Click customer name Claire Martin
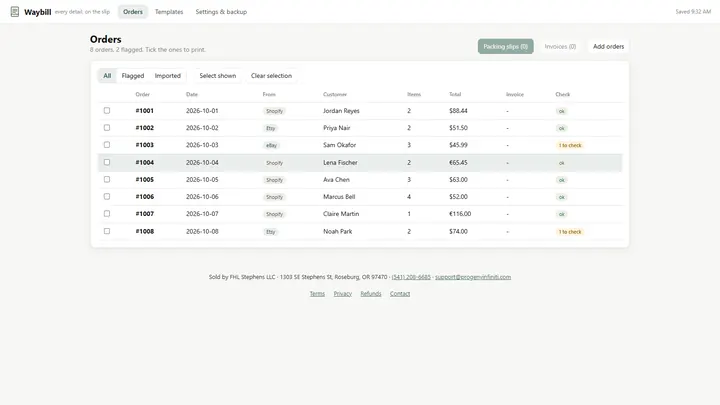 [341, 214]
